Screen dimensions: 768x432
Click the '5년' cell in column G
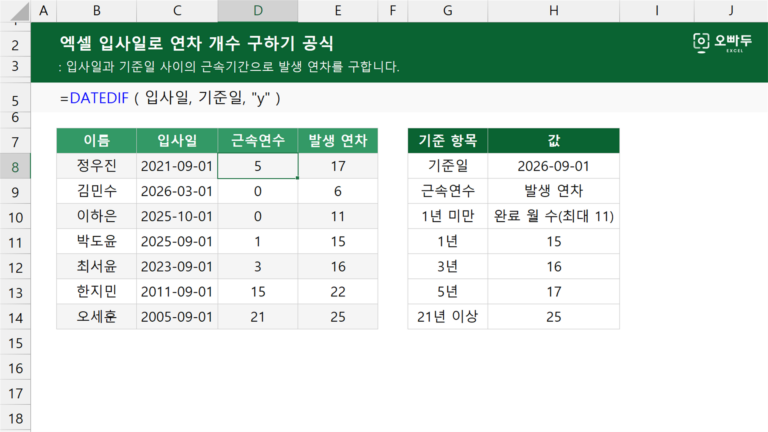(448, 291)
